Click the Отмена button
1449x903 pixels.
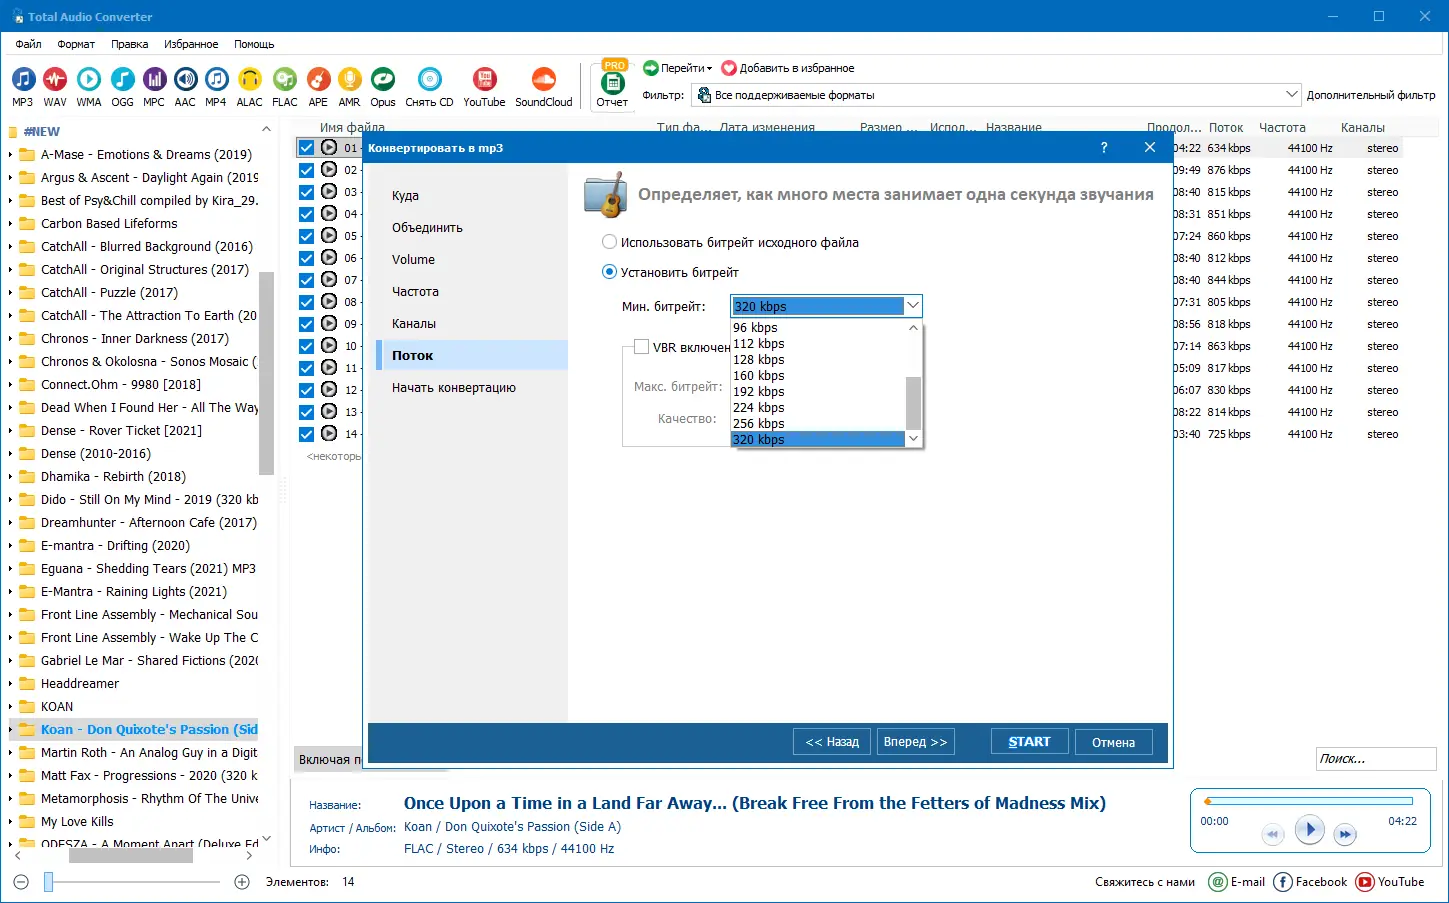1113,742
